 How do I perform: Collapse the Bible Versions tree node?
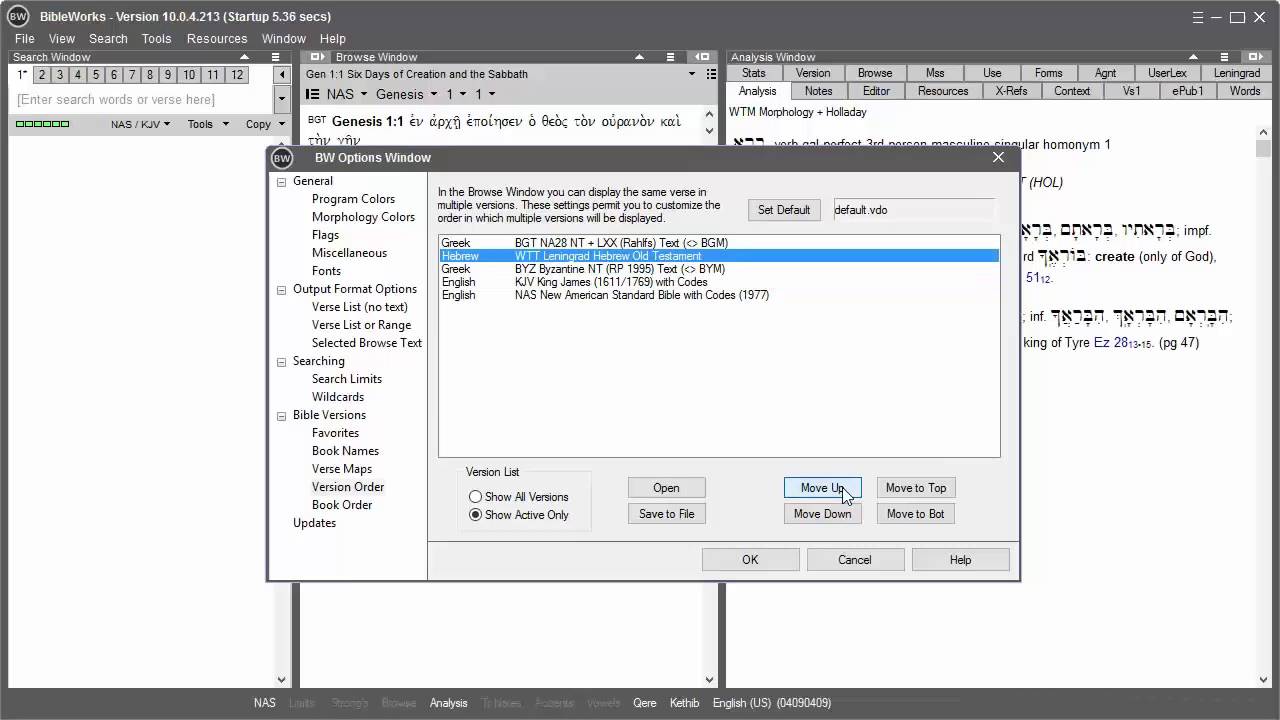click(x=281, y=416)
